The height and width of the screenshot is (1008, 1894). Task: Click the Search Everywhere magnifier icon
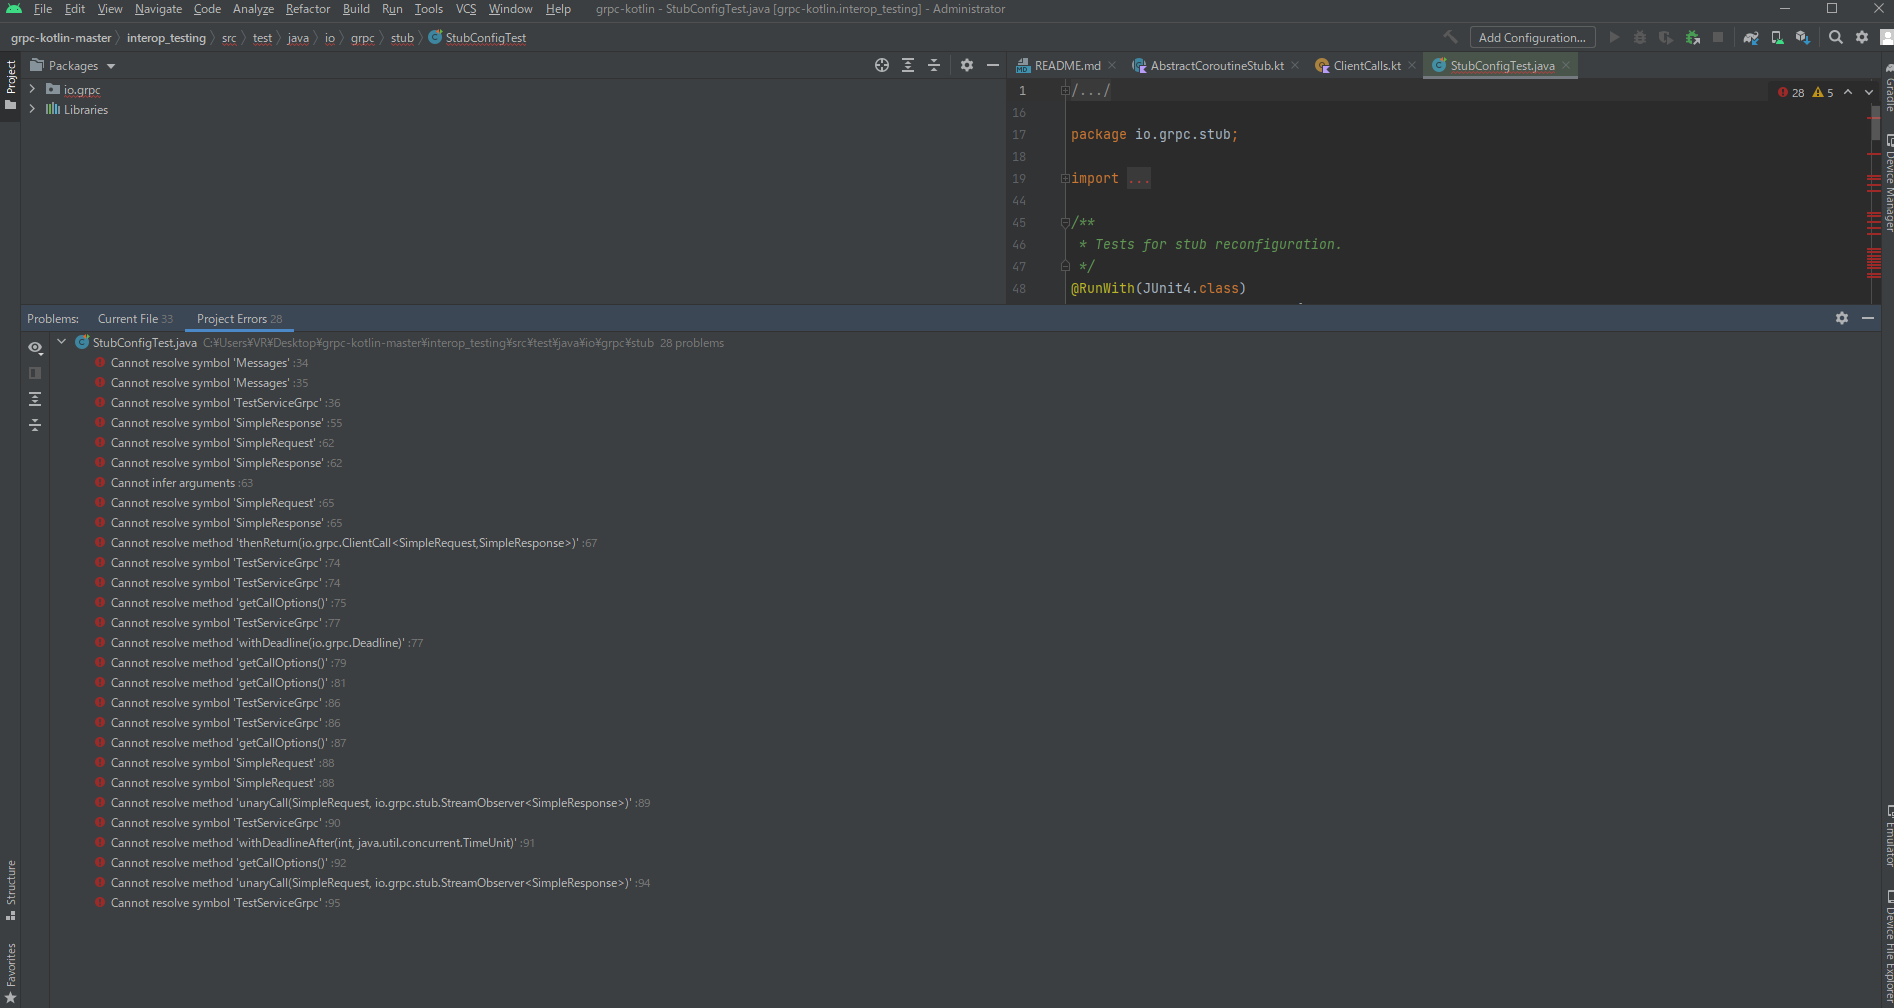tap(1836, 37)
